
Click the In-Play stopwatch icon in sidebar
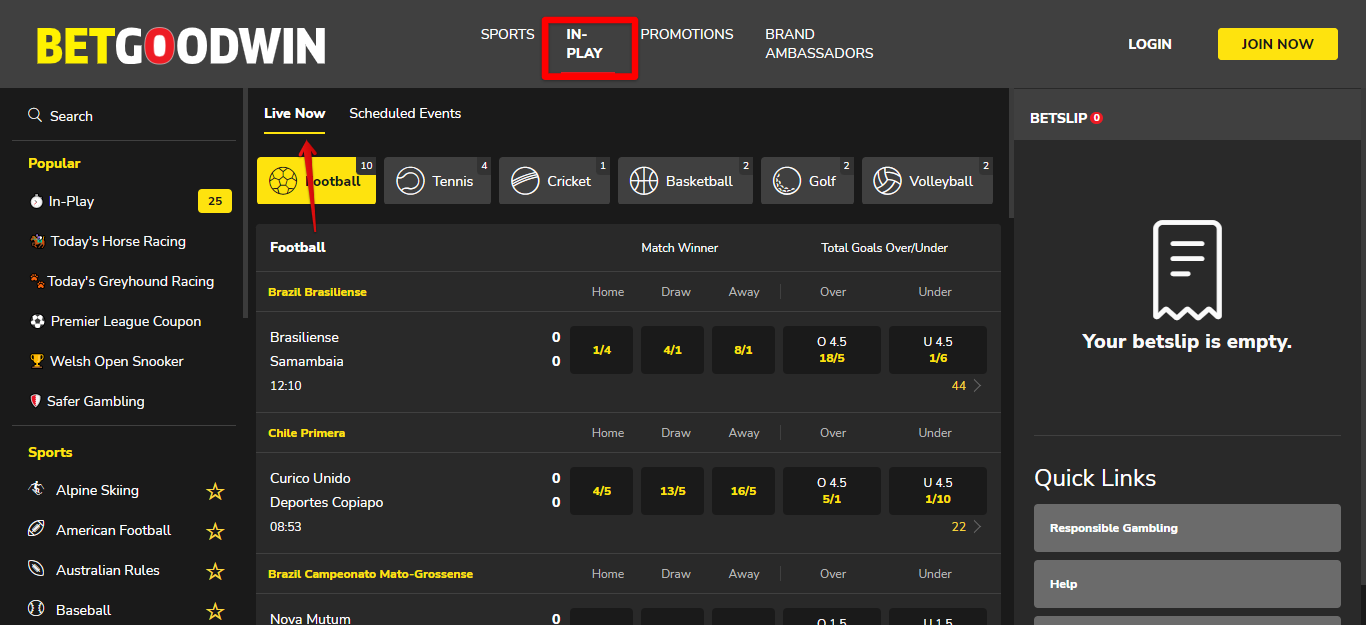[37, 202]
